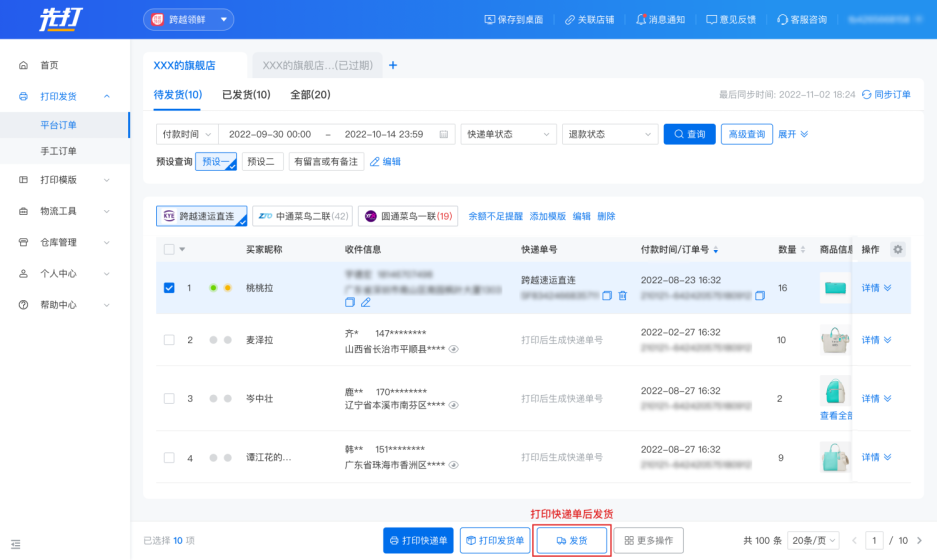This screenshot has width=937, height=560.
Task: Click the teal wallet product thumbnail
Action: [835, 288]
